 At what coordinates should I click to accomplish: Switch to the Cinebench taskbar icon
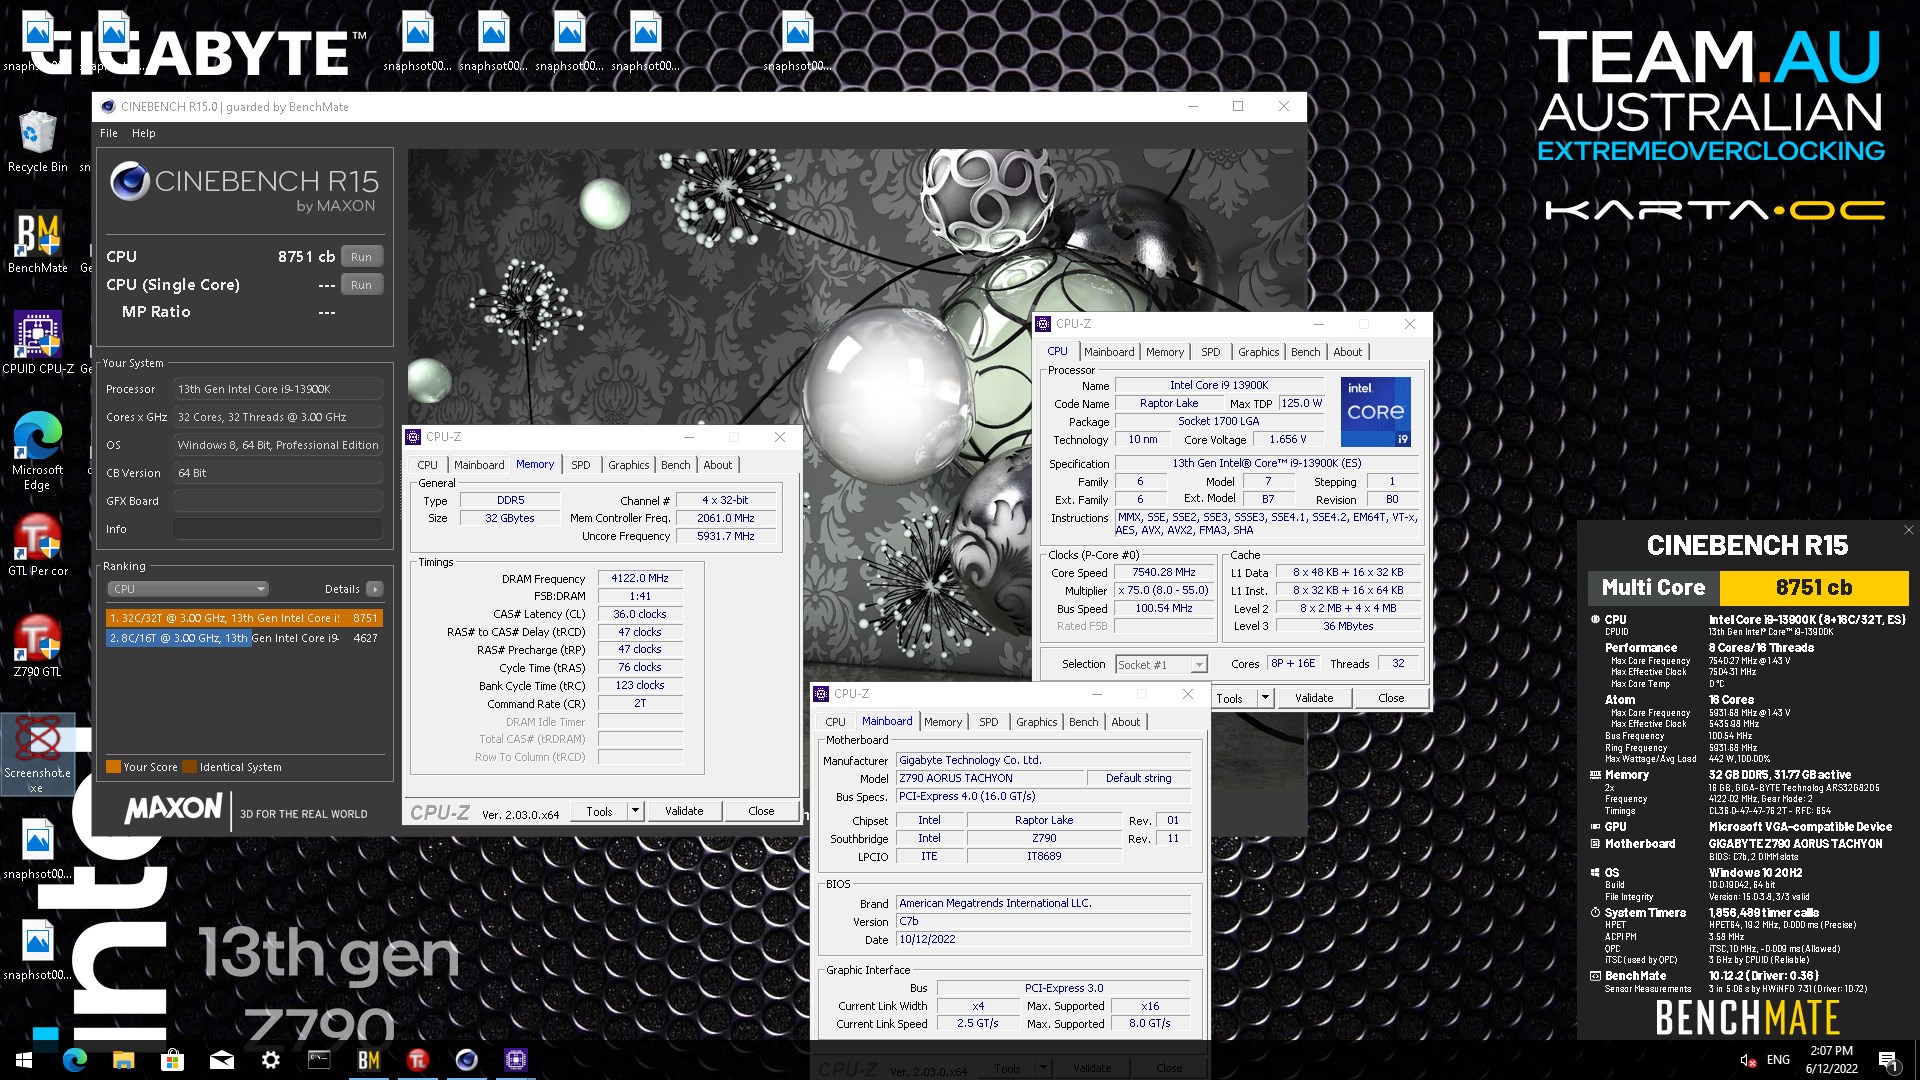point(466,1060)
